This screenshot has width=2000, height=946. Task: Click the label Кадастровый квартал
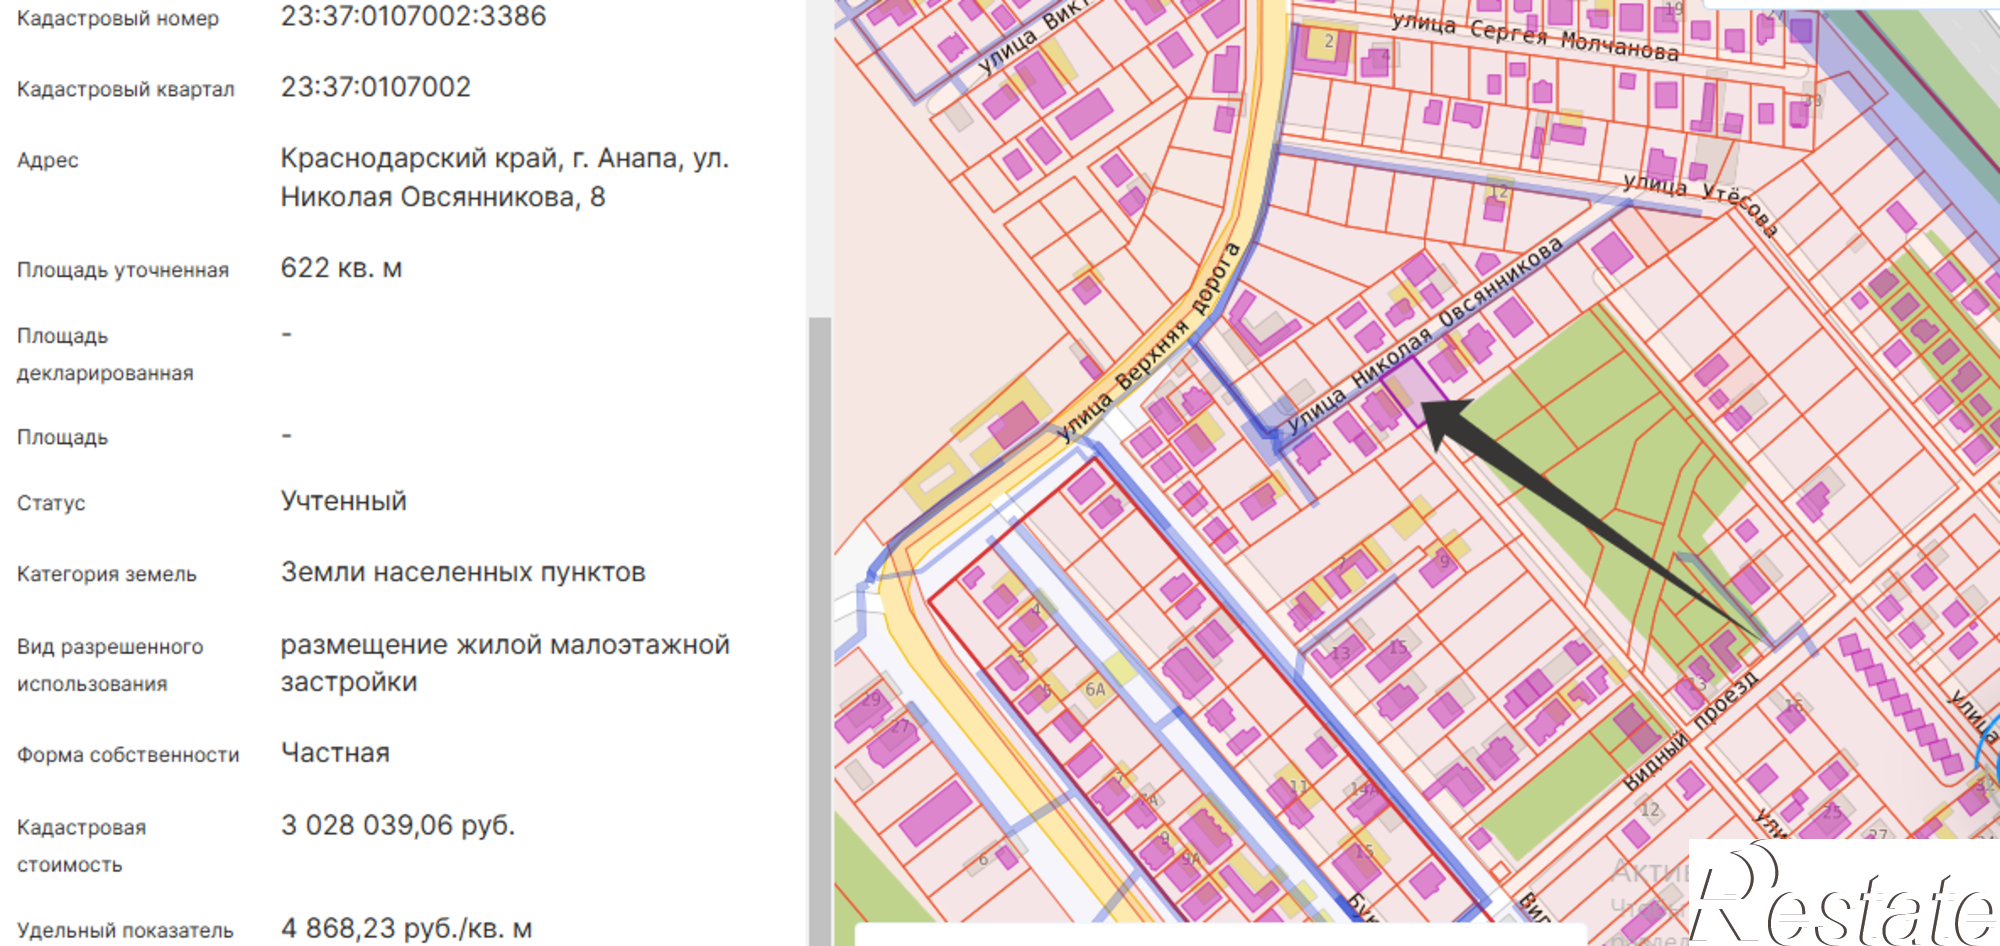click(126, 89)
